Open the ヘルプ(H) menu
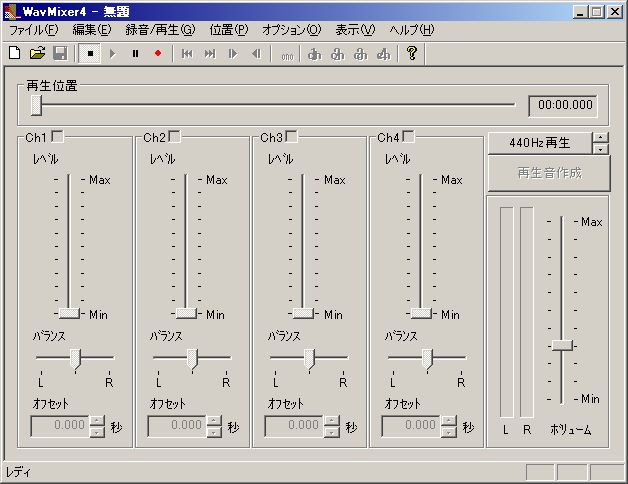Viewport: 628px width, 484px height. pyautogui.click(x=412, y=30)
